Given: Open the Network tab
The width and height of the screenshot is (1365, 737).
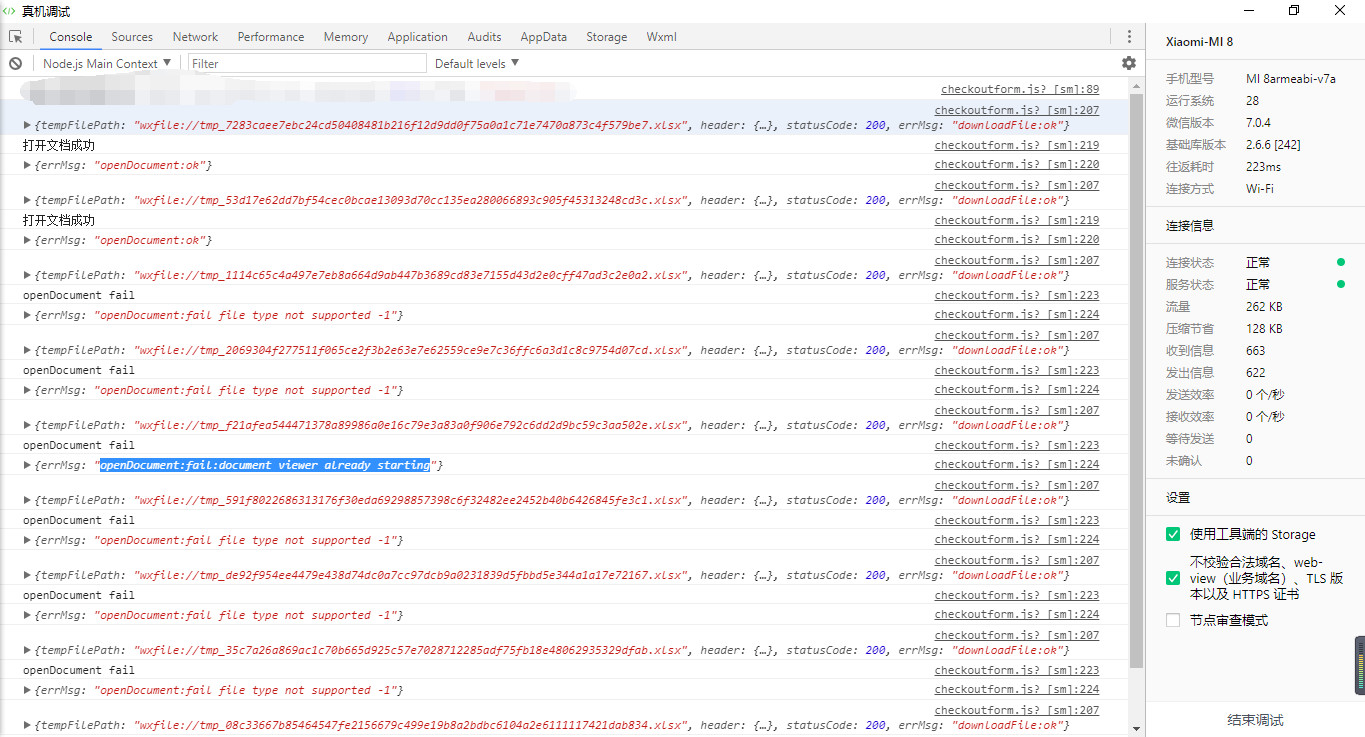Looking at the screenshot, I should click(x=195, y=37).
